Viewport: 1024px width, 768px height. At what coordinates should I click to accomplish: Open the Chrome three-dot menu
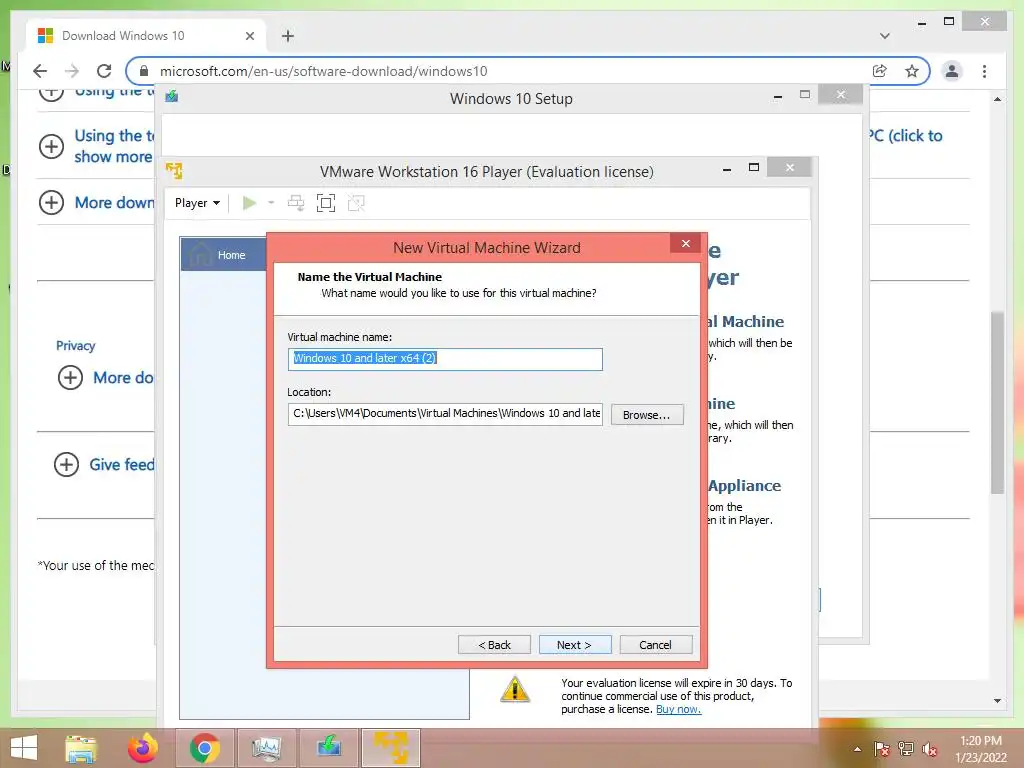(x=984, y=71)
